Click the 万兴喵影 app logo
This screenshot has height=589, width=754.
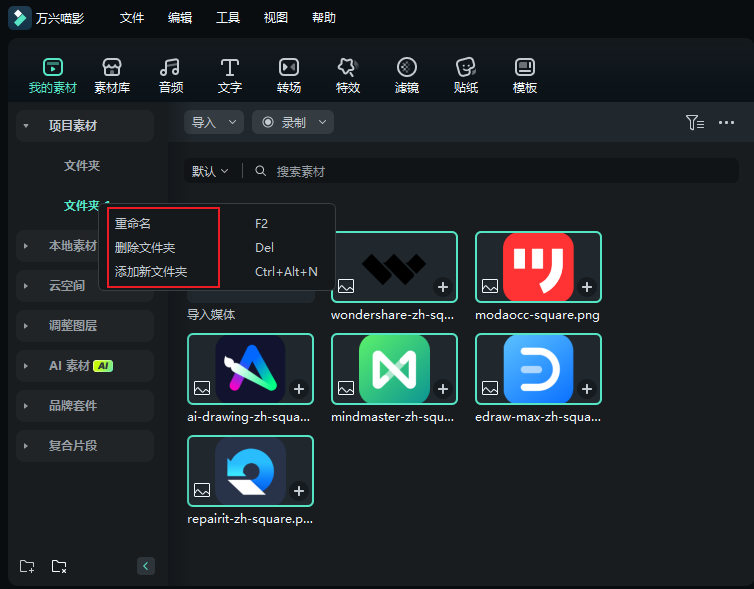click(20, 18)
